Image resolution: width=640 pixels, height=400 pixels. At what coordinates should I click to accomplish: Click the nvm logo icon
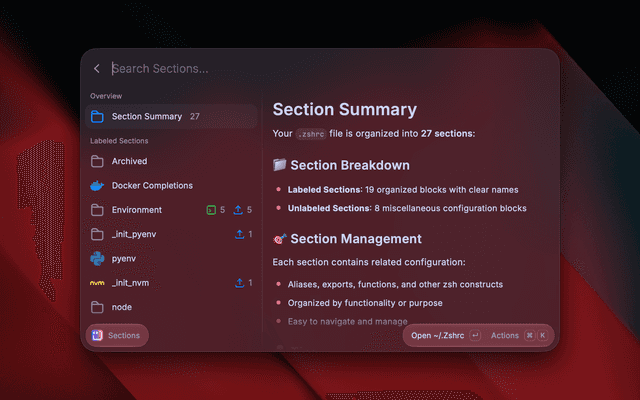(x=97, y=283)
